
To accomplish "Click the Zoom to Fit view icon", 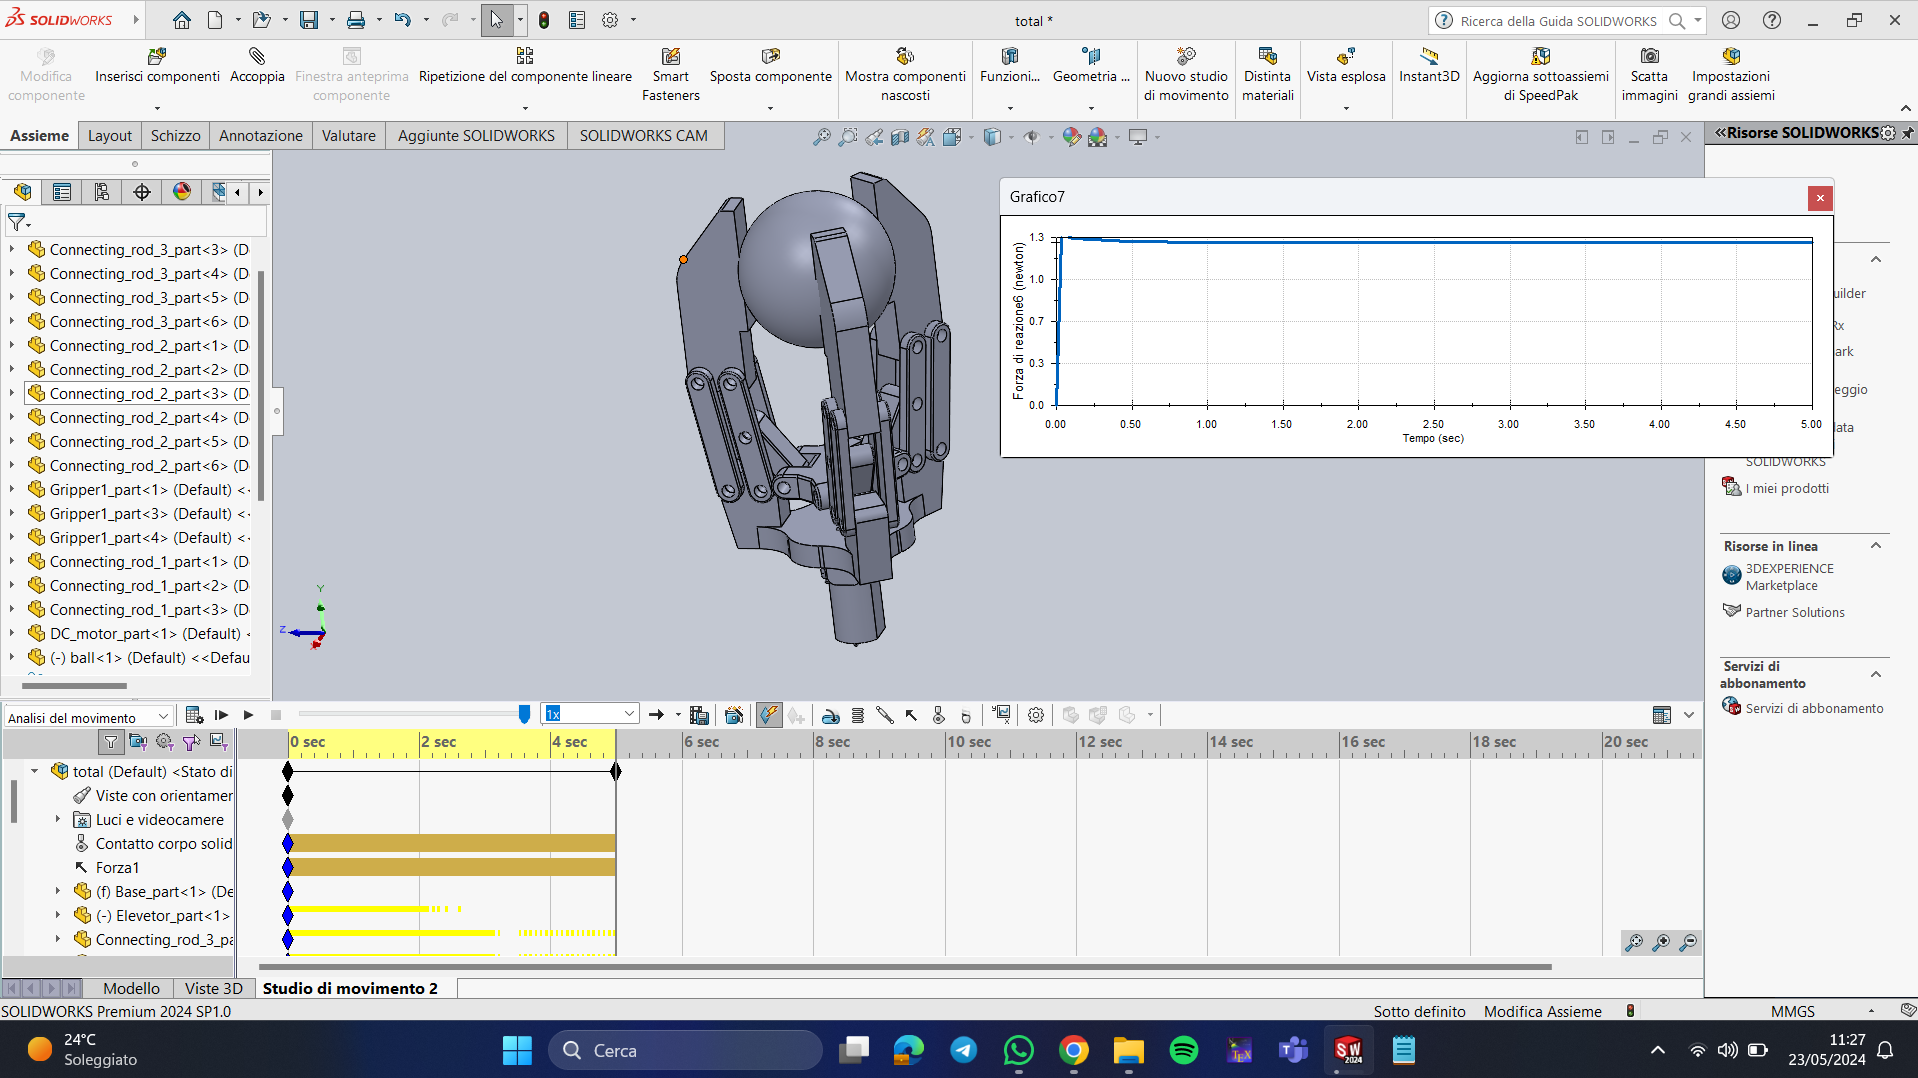I will [x=821, y=137].
